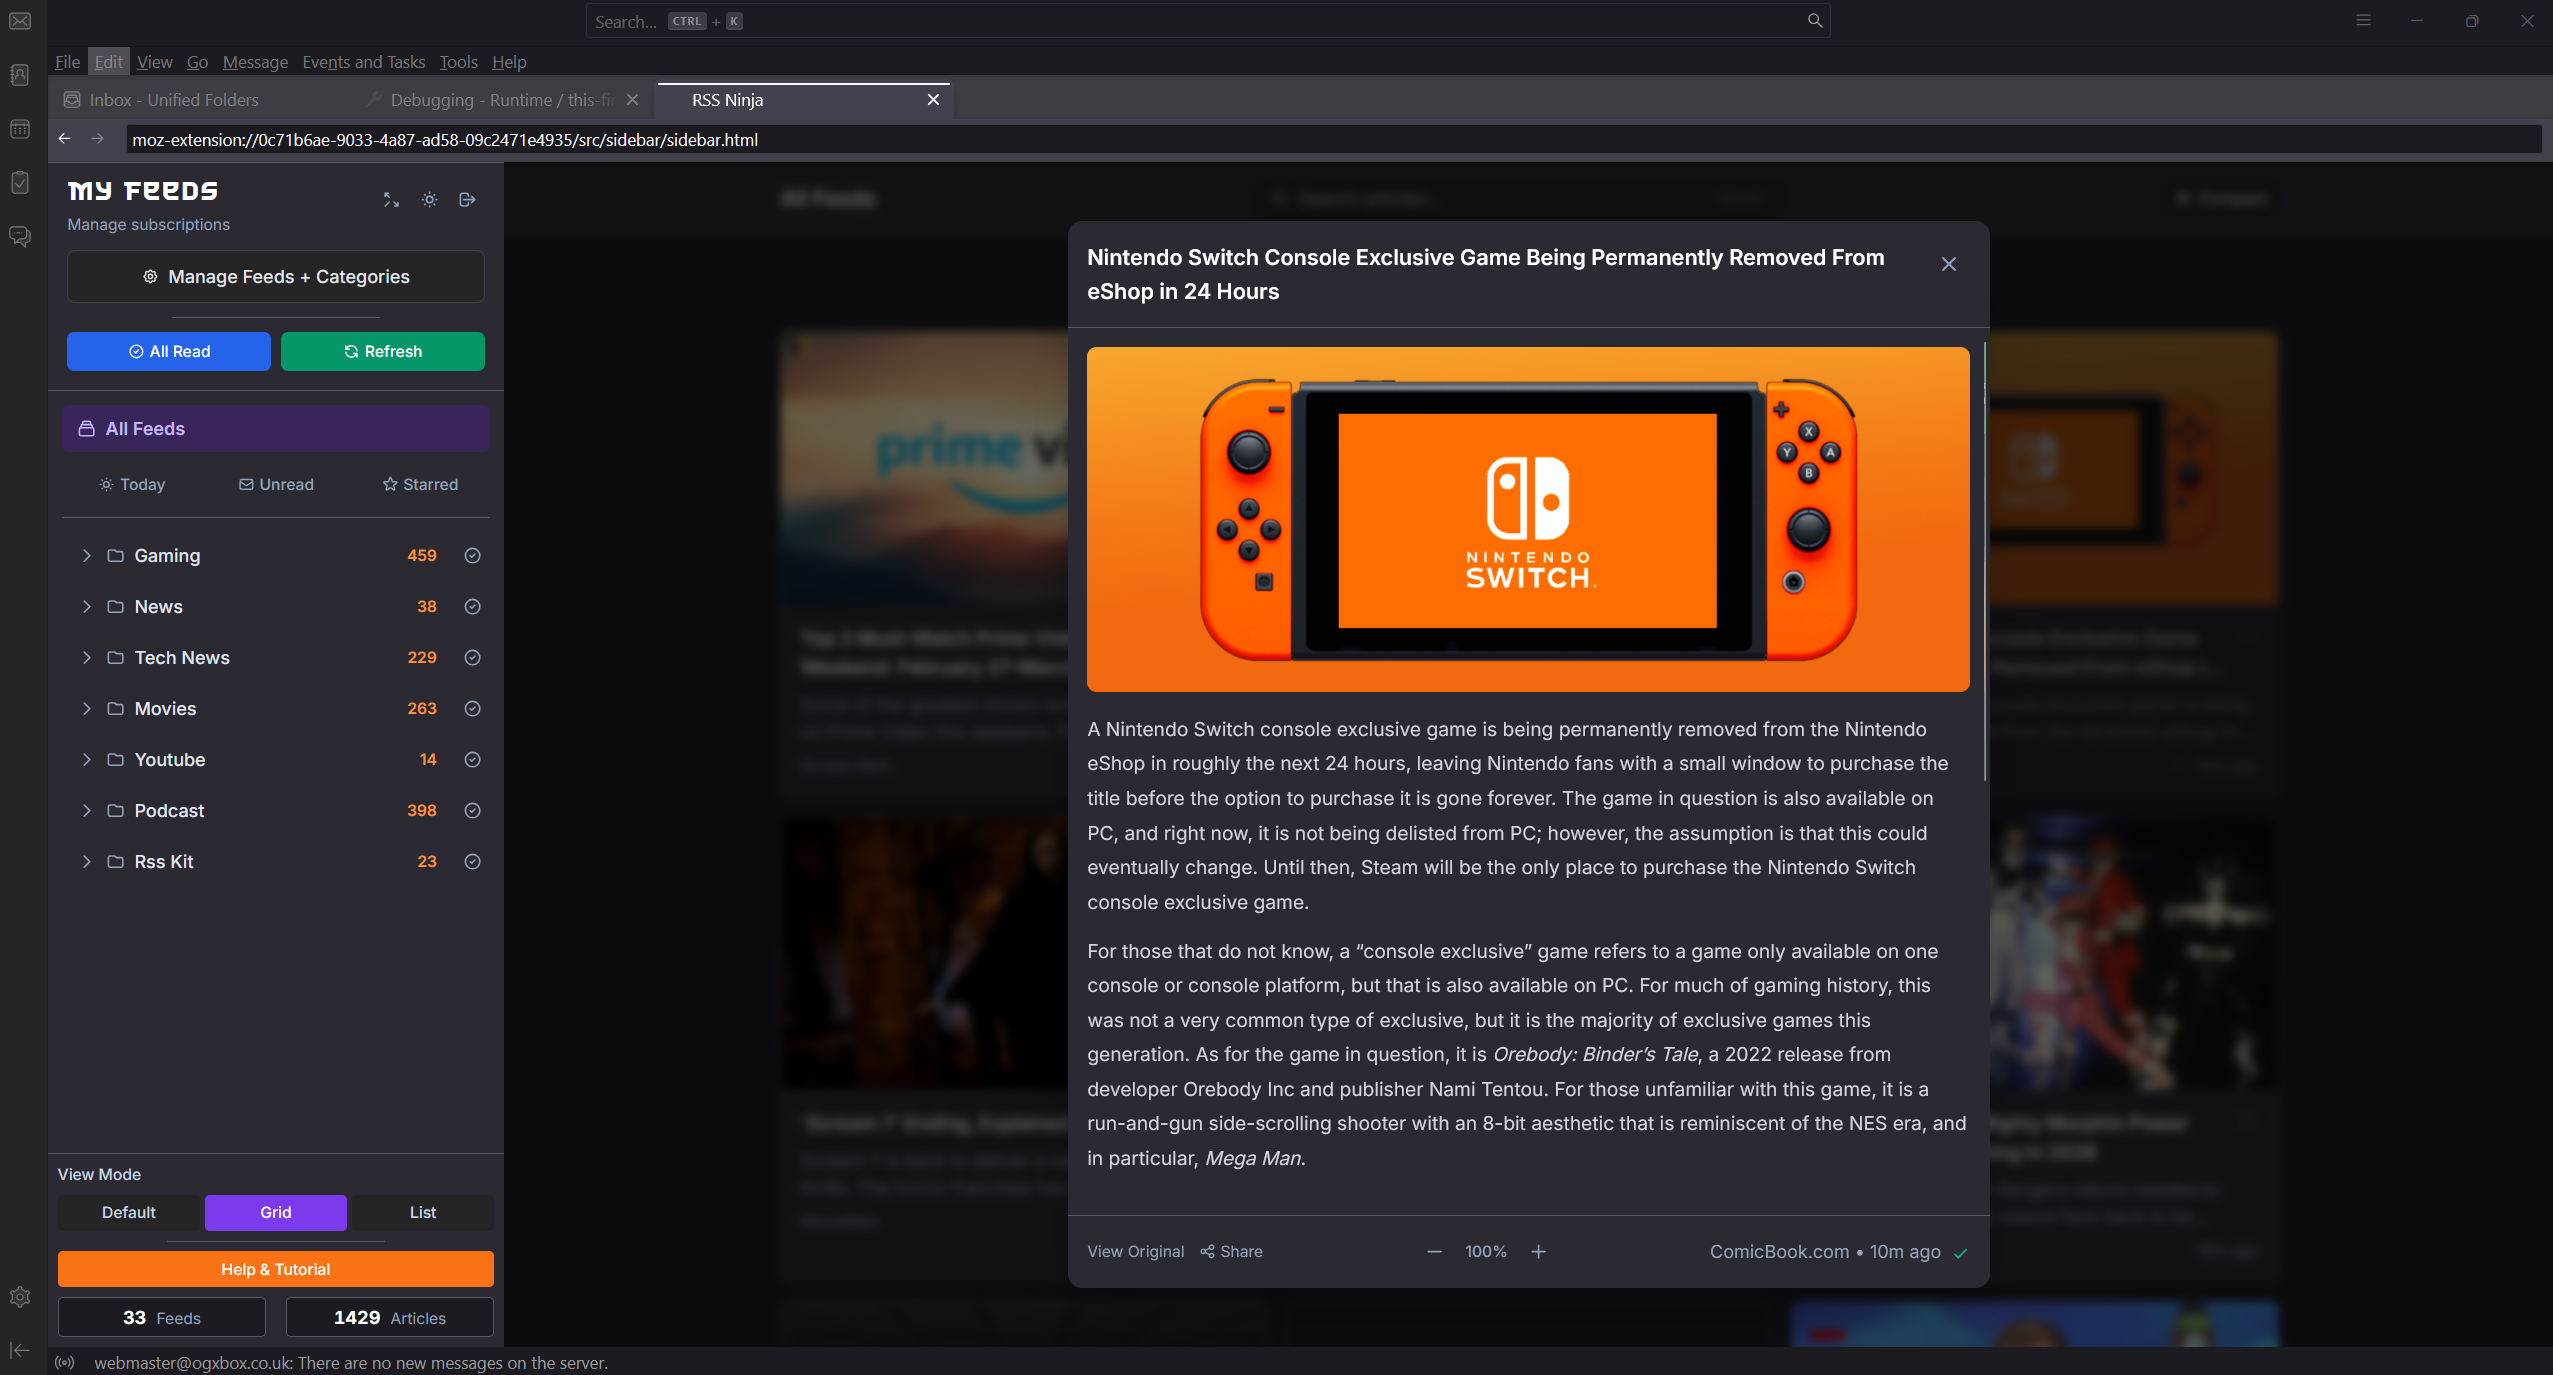The image size is (2553, 1375).
Task: Close the article popup with the X icon
Action: (x=1948, y=264)
